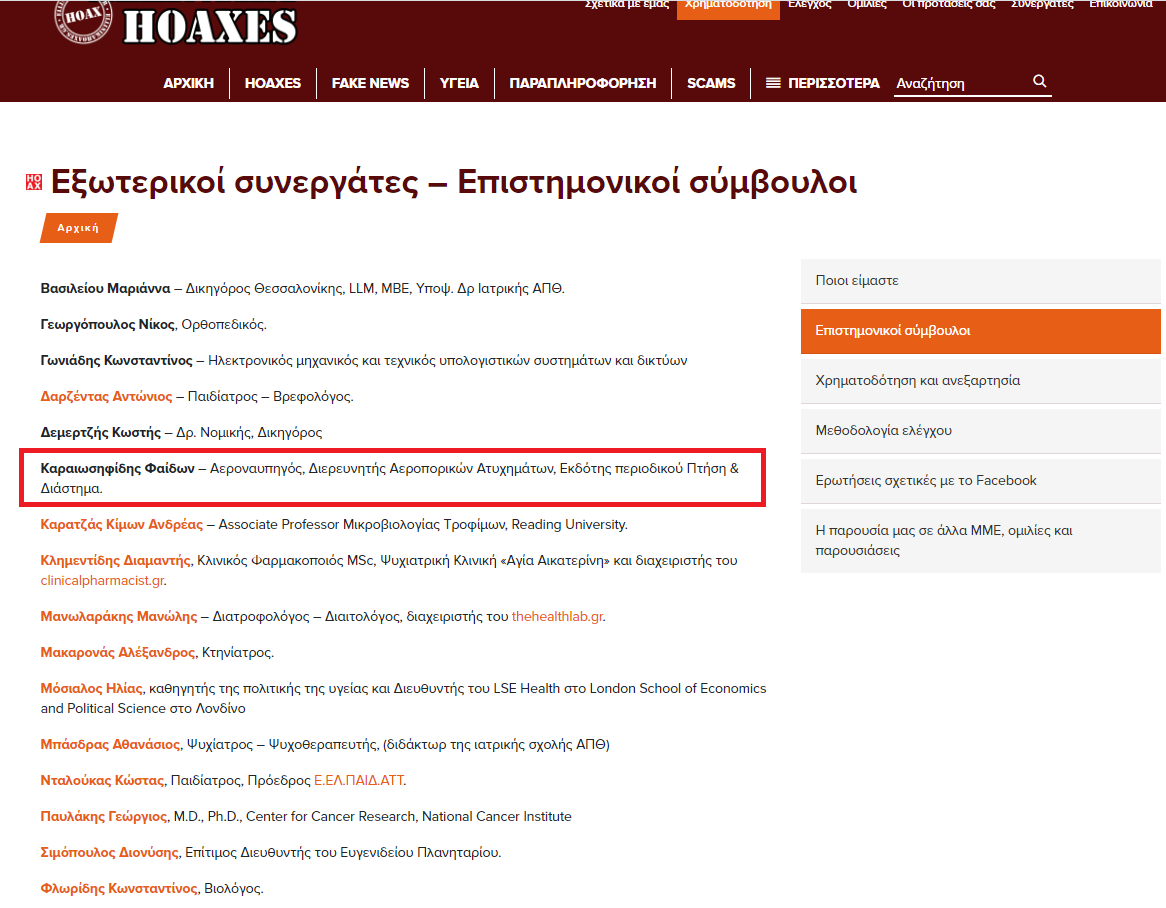Select Επιστημονικοί σύμβουλοι in sidebar
The image size is (1166, 908).
point(980,331)
